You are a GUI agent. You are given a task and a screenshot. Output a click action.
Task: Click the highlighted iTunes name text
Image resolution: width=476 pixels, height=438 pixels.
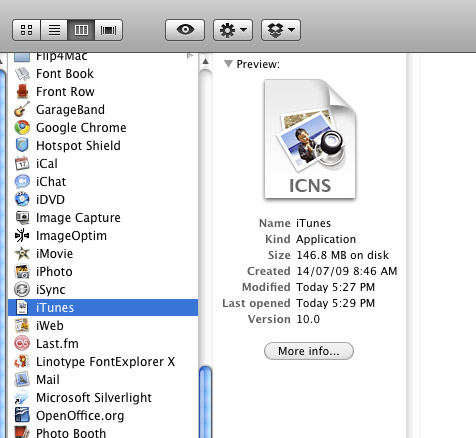click(x=55, y=308)
